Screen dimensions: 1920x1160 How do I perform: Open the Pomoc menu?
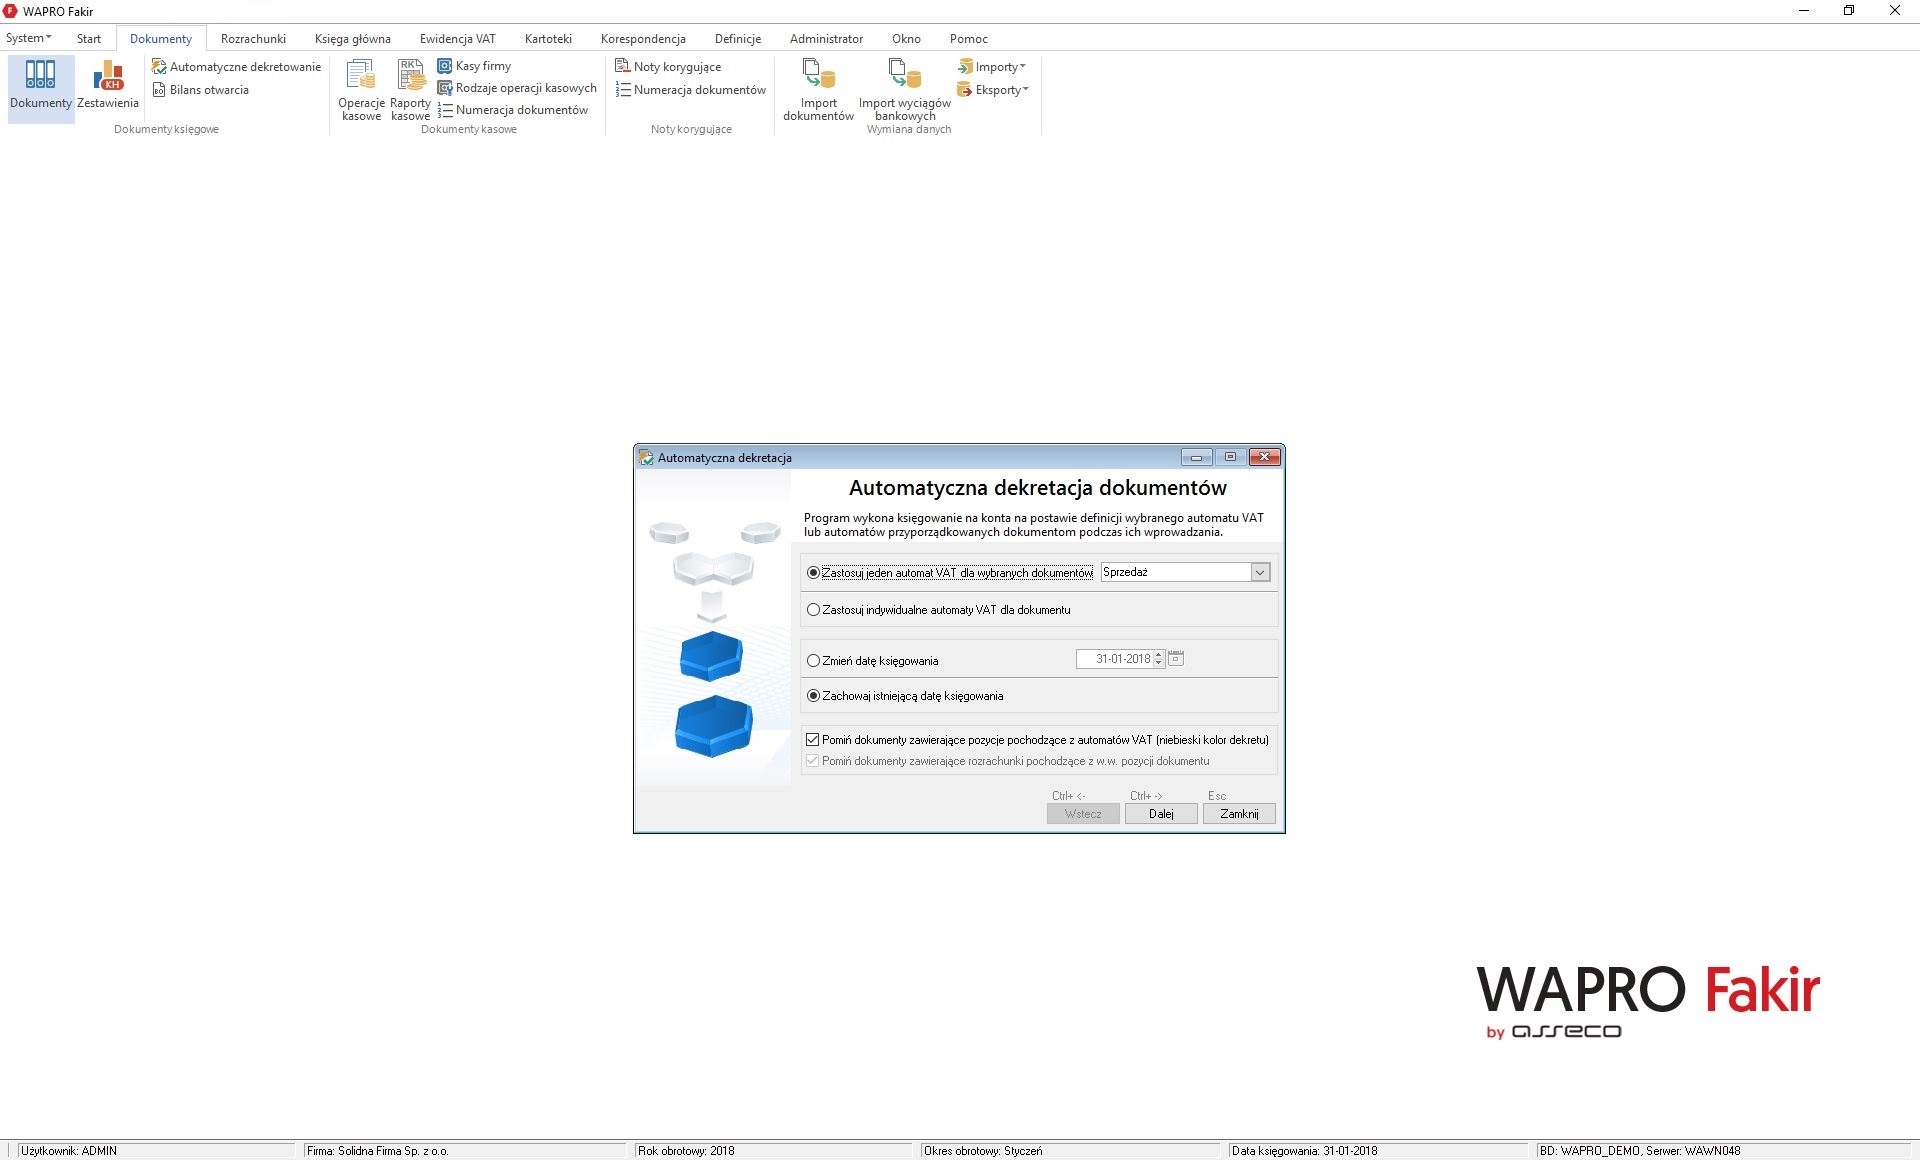click(968, 39)
